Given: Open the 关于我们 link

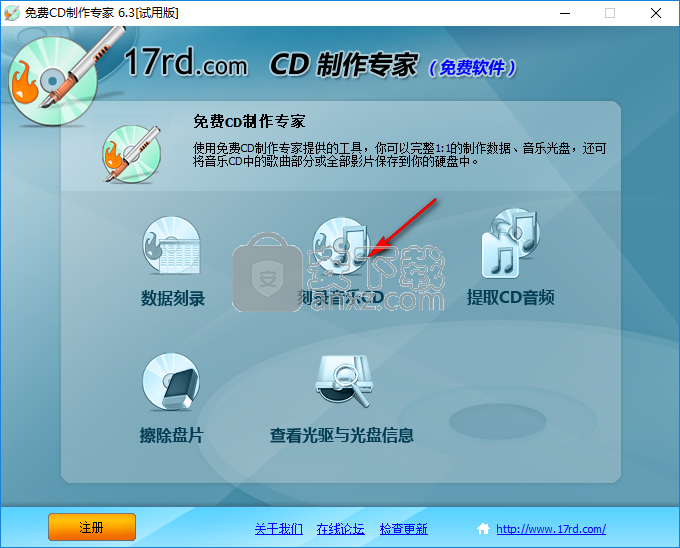Looking at the screenshot, I should [278, 529].
